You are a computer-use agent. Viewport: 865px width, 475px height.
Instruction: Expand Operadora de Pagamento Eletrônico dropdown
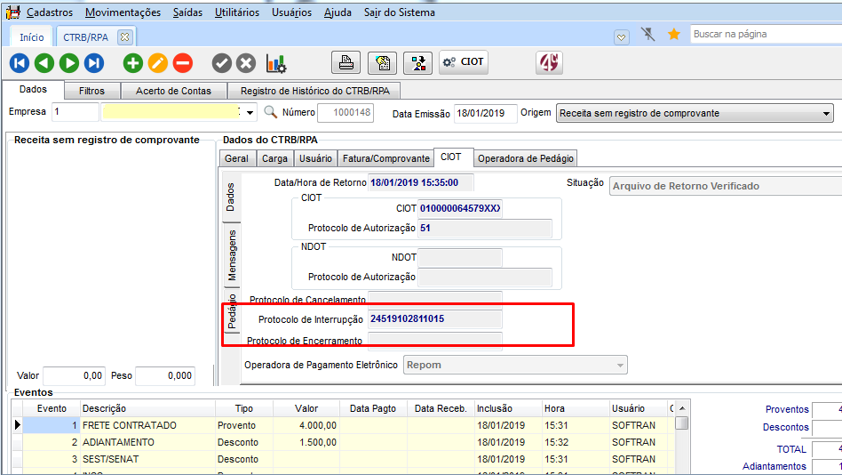click(620, 366)
